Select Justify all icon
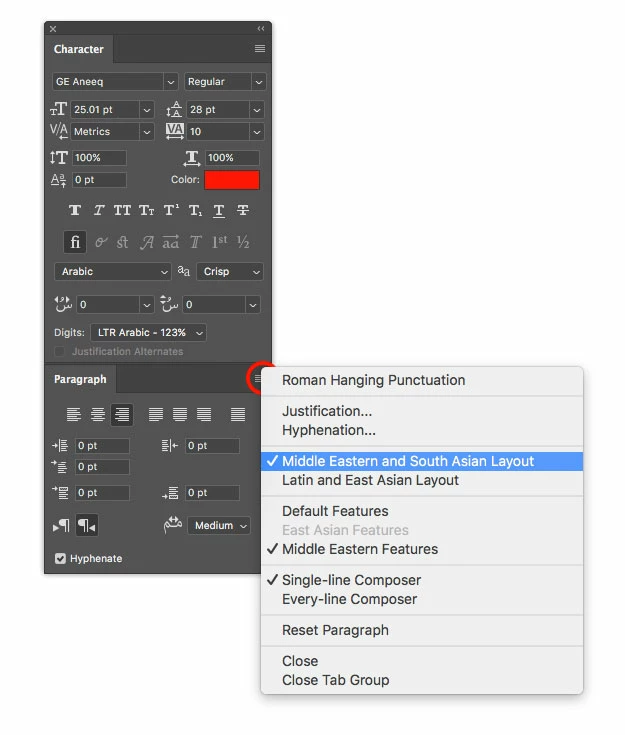Image resolution: width=625 pixels, height=735 pixels. (x=238, y=414)
